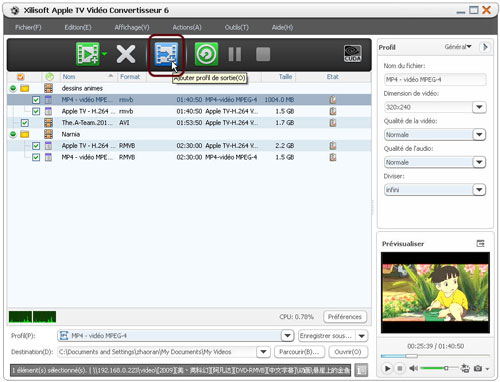Click the Pause conversion toolbar icon
This screenshot has width=500, height=382.
tap(235, 54)
